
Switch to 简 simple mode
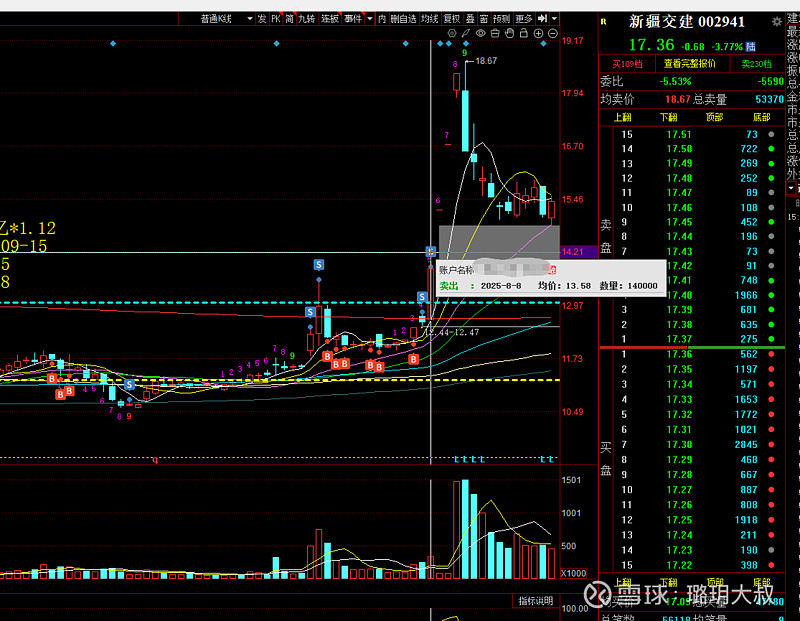click(290, 19)
